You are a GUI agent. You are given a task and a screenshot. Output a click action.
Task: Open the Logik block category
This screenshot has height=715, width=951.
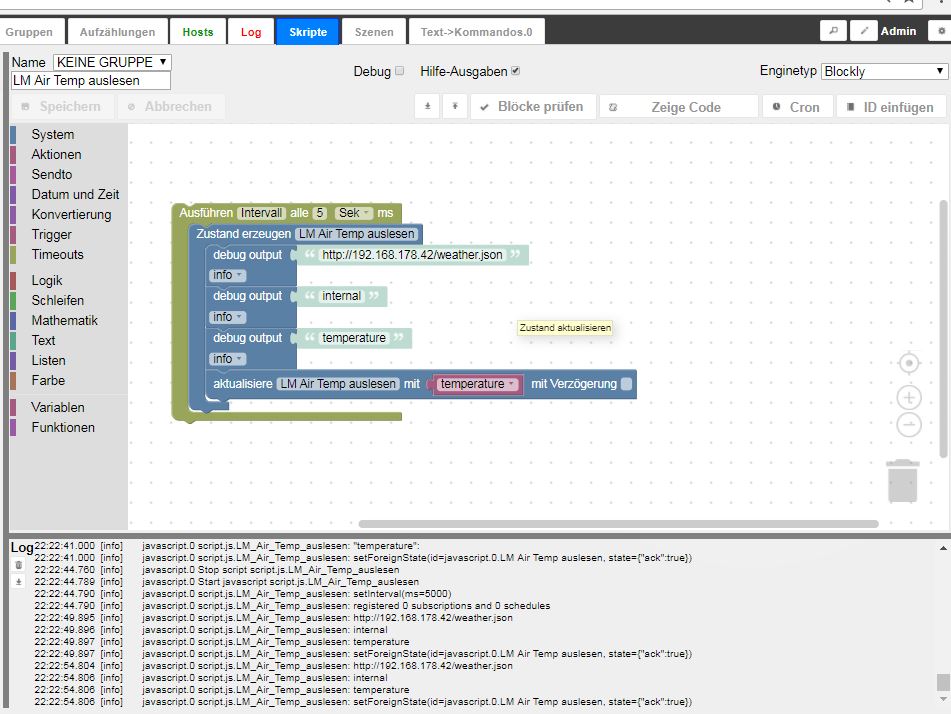click(x=47, y=281)
